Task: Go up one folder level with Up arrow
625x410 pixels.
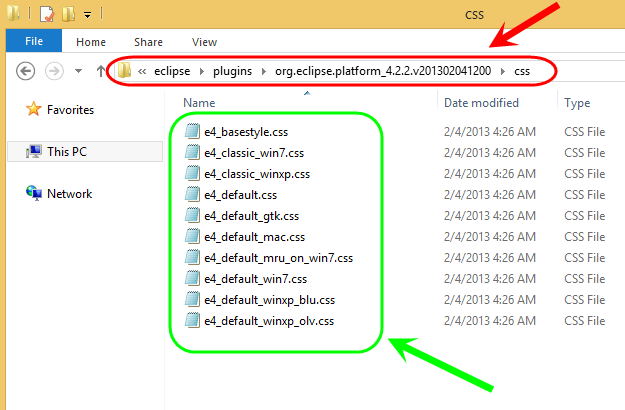Action: click(x=101, y=71)
